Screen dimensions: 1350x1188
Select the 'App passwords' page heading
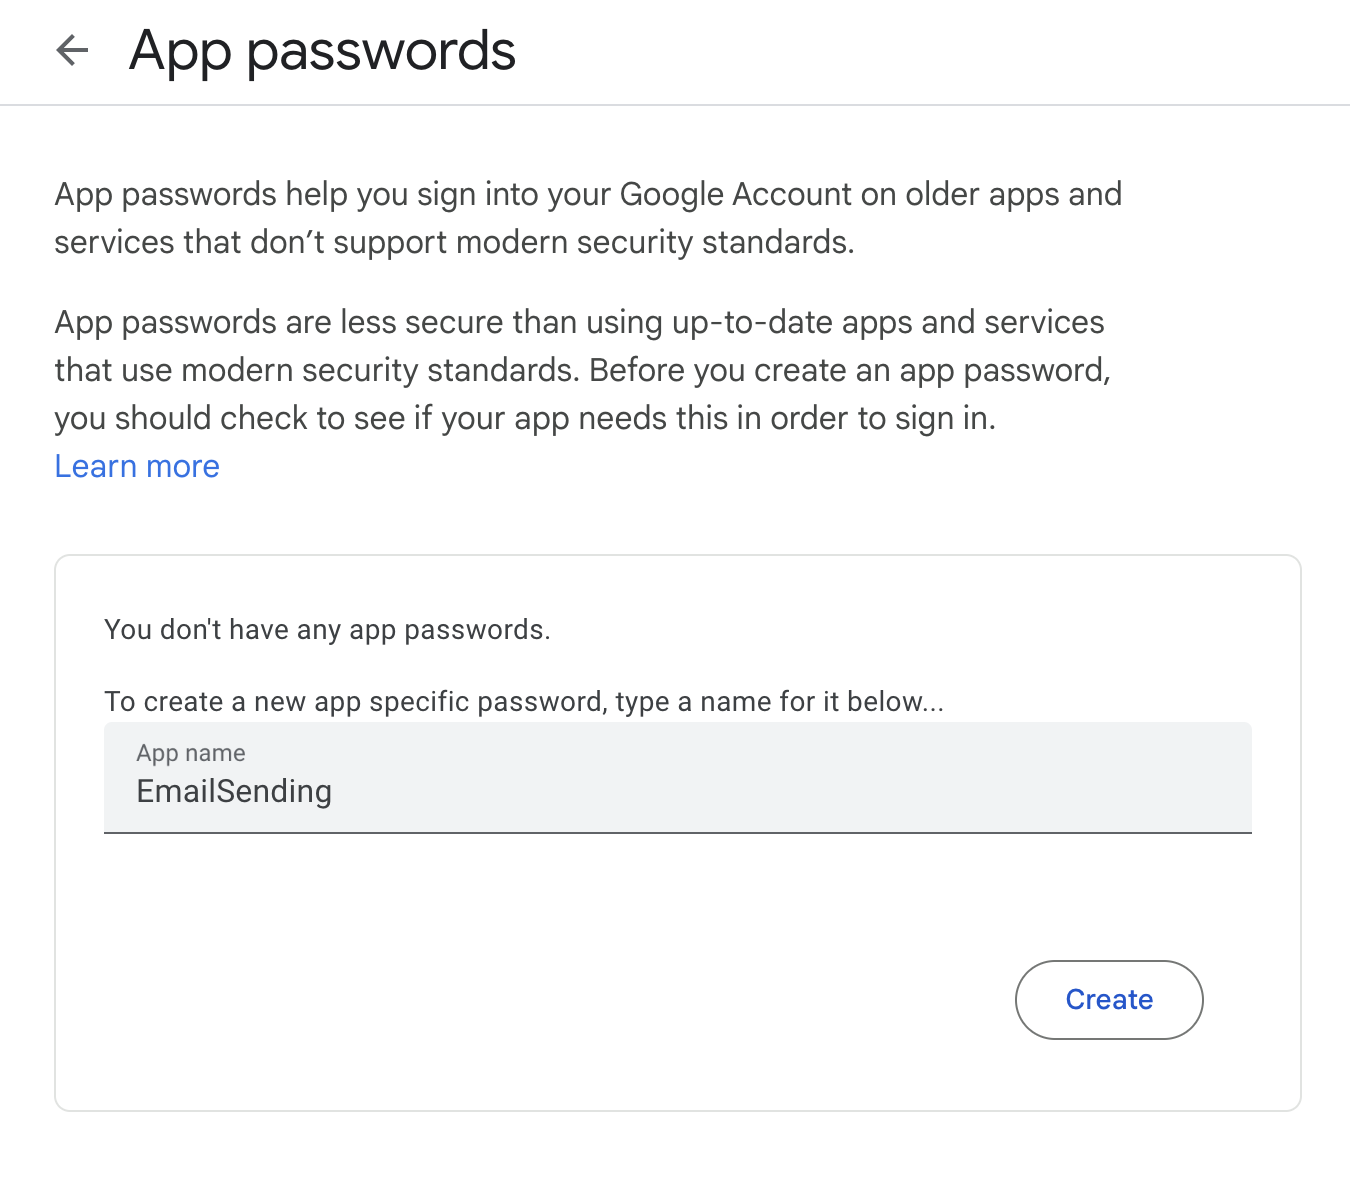[322, 51]
